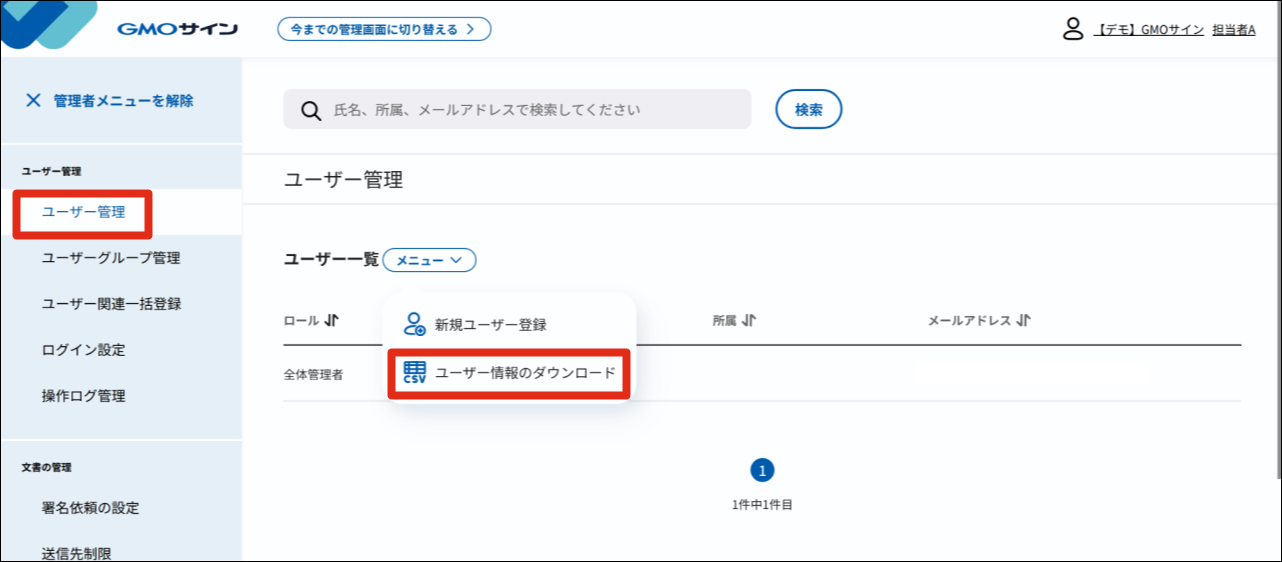Open ユーザーグループ管理 in the sidebar
The height and width of the screenshot is (562, 1282).
111,258
